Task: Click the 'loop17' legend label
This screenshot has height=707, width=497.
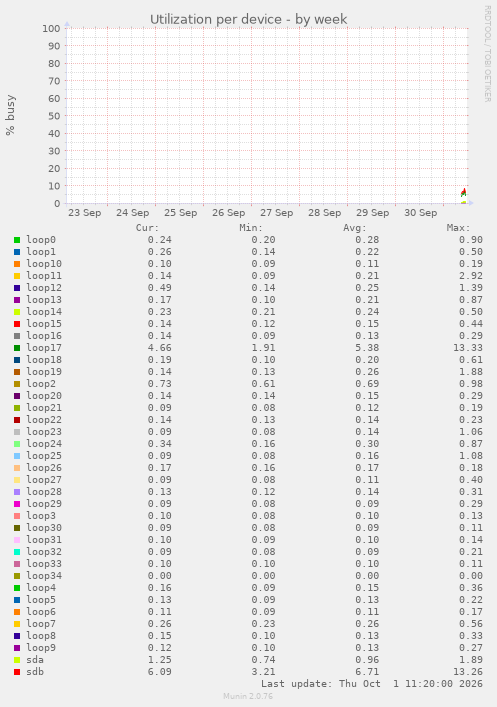Action: [x=44, y=348]
